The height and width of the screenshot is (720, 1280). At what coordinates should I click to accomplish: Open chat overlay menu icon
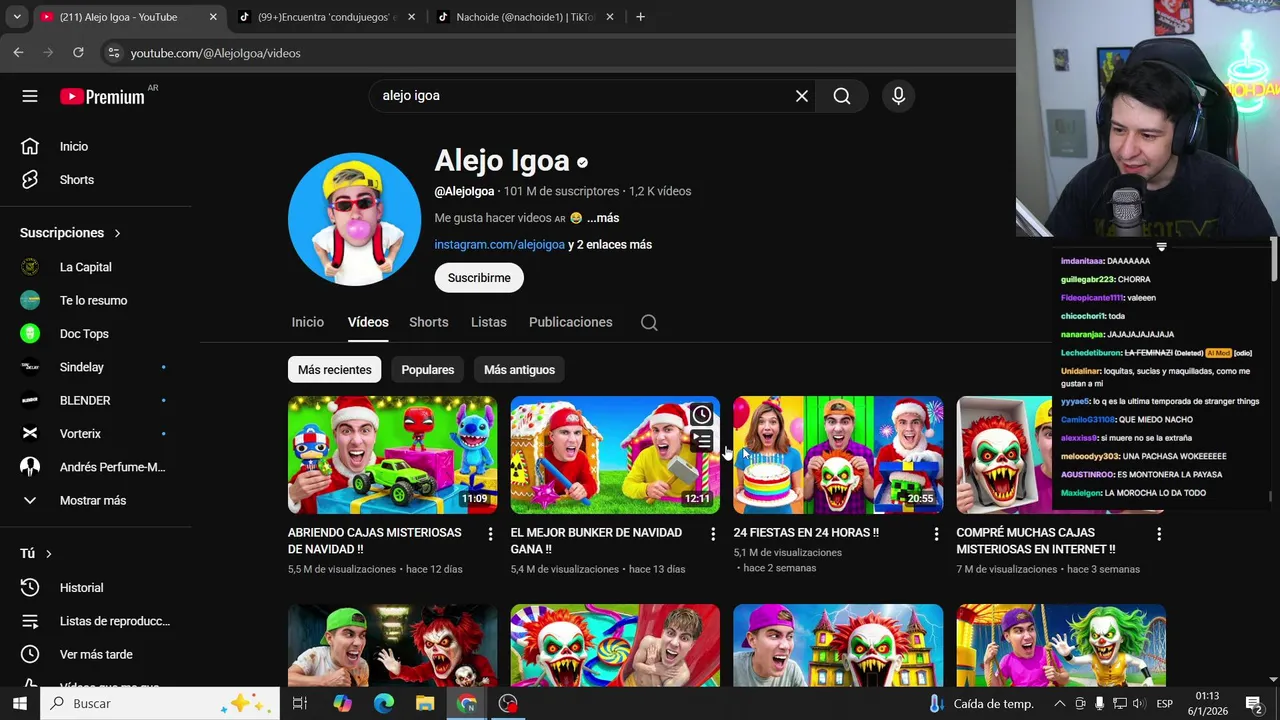[x=1161, y=247]
